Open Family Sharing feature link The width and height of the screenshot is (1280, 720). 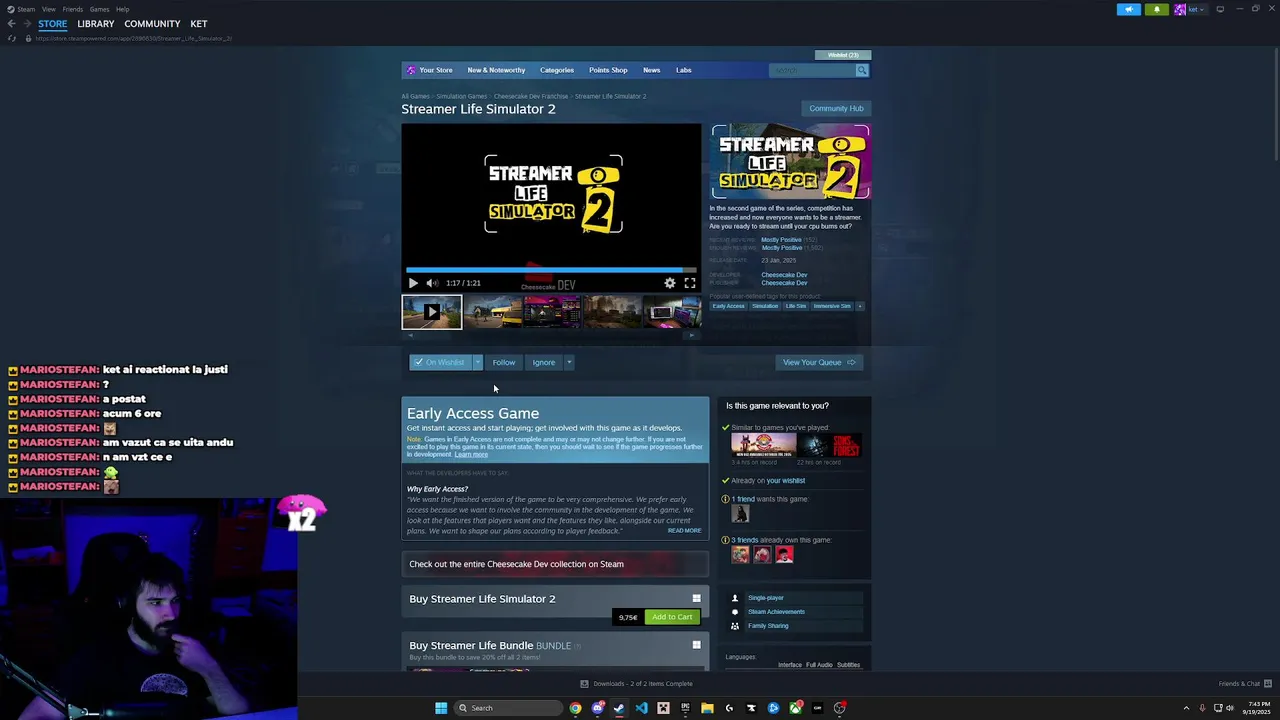click(x=768, y=626)
